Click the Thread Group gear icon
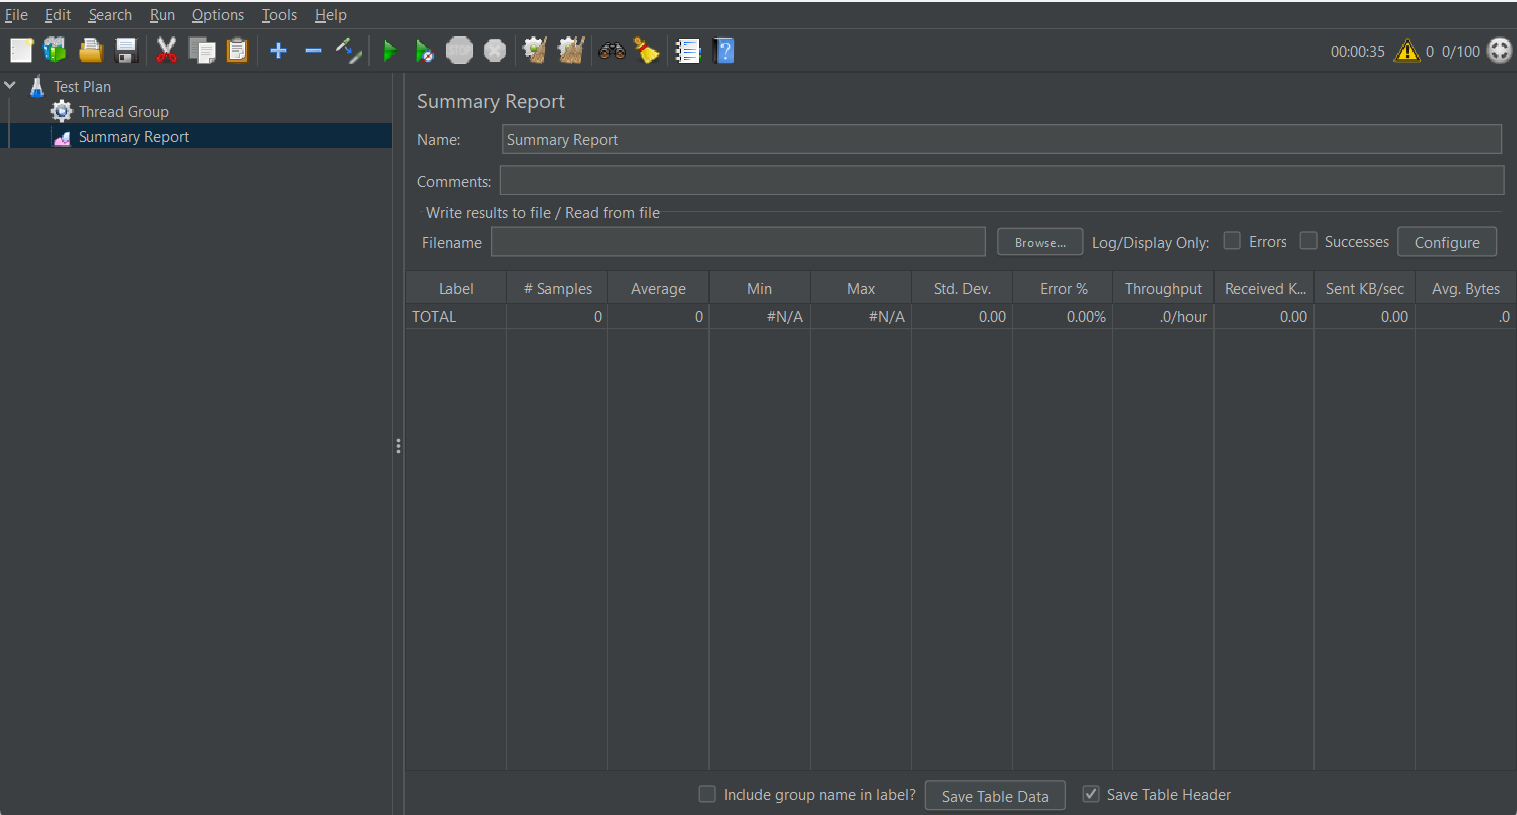 pyautogui.click(x=62, y=111)
